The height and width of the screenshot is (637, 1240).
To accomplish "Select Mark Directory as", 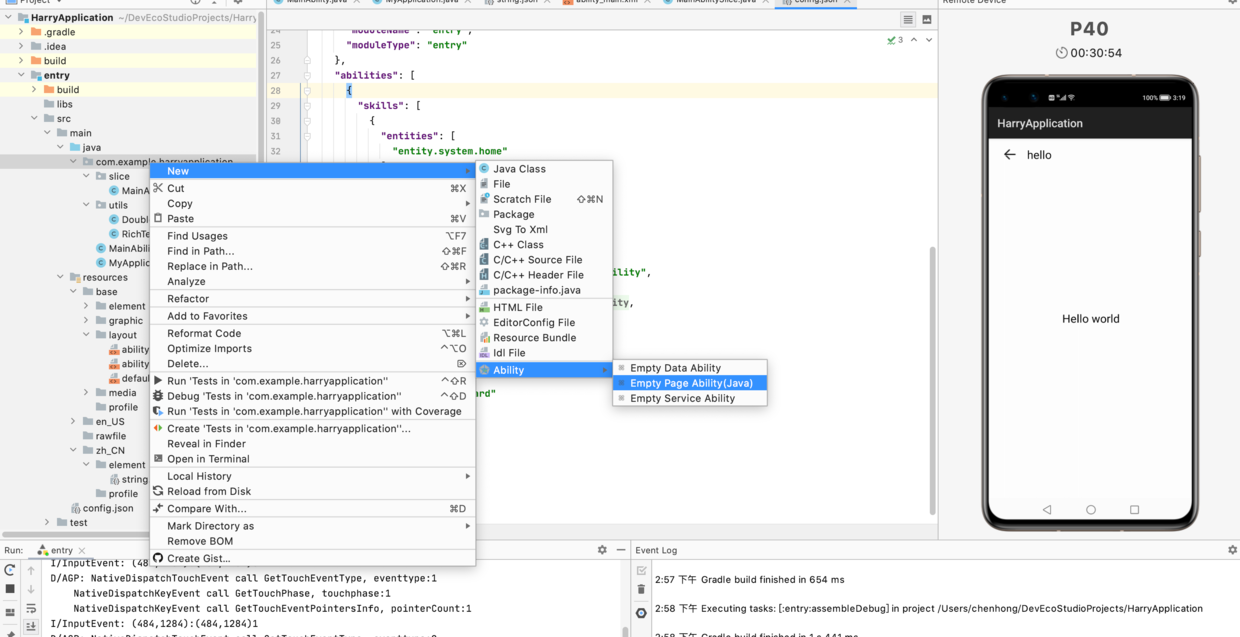I will pos(312,526).
